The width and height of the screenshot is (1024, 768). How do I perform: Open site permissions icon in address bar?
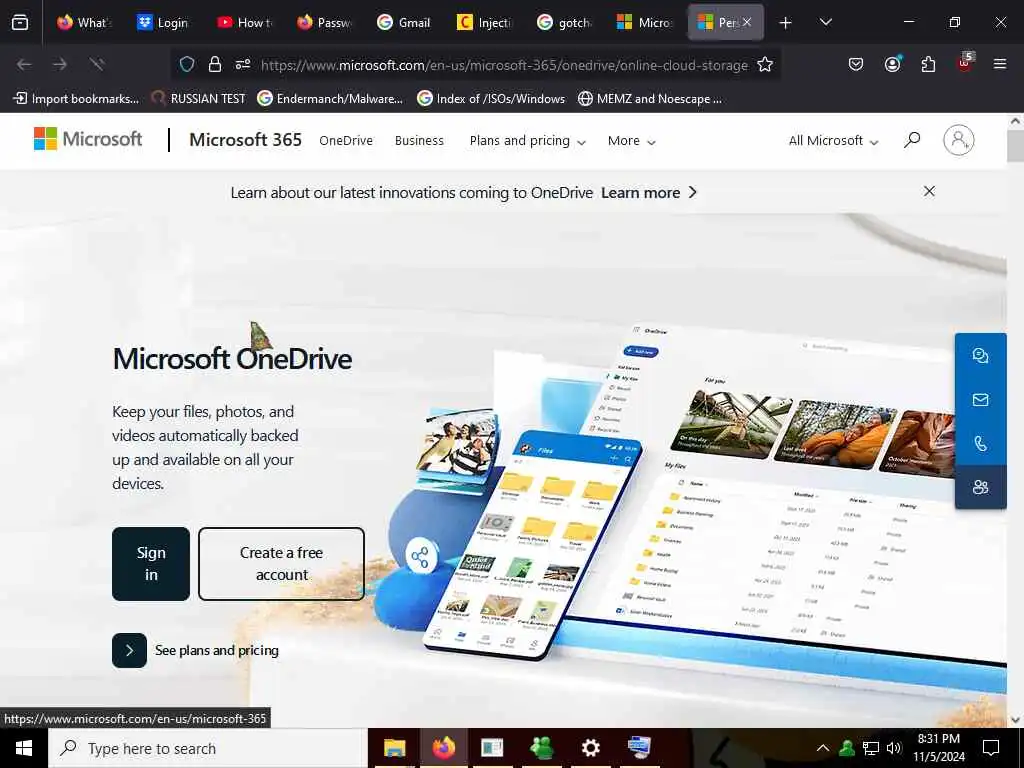[x=243, y=64]
